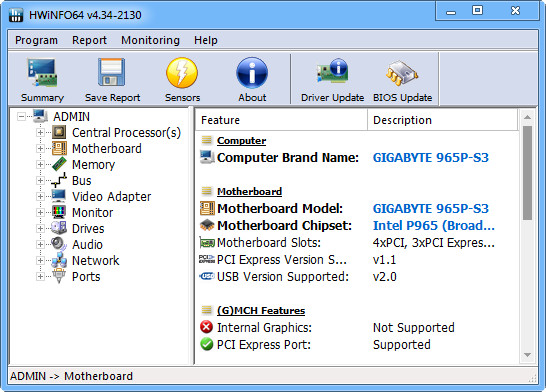Expand the Drives tree node
546x392 pixels.
(40, 228)
